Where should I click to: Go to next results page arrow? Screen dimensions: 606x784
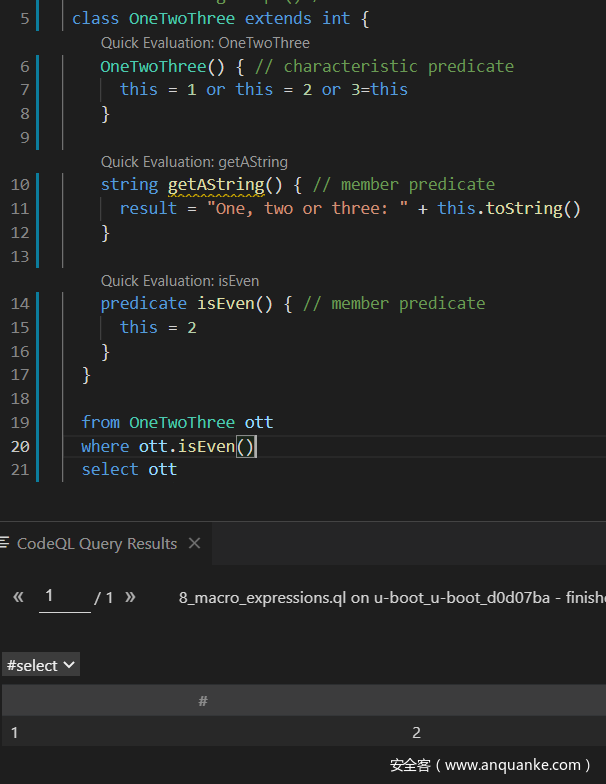[130, 597]
